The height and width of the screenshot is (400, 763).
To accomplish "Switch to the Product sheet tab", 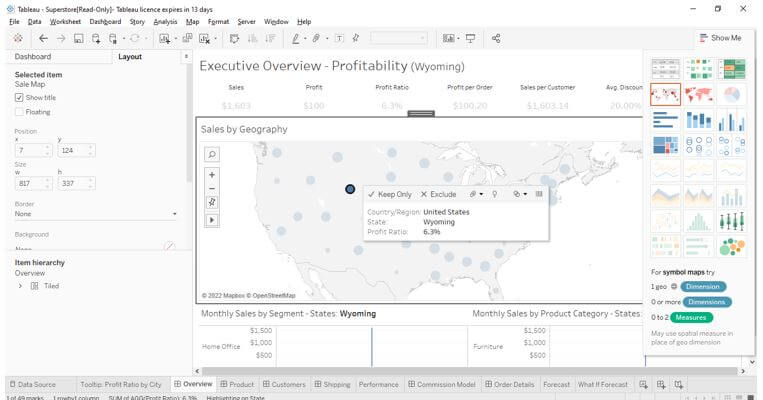I will tap(237, 384).
